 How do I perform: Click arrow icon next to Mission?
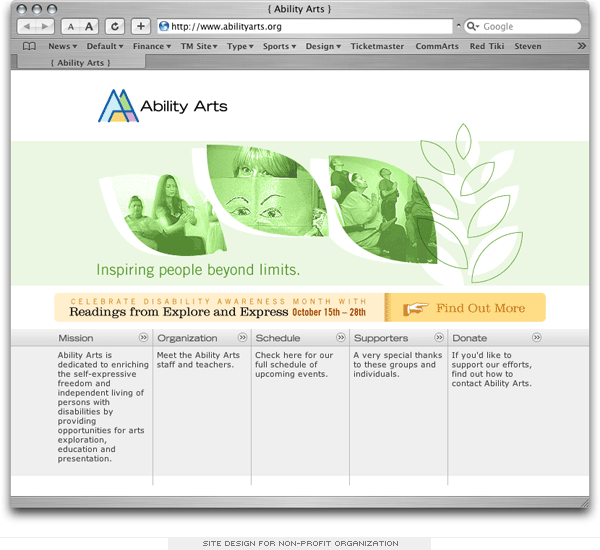tap(143, 338)
